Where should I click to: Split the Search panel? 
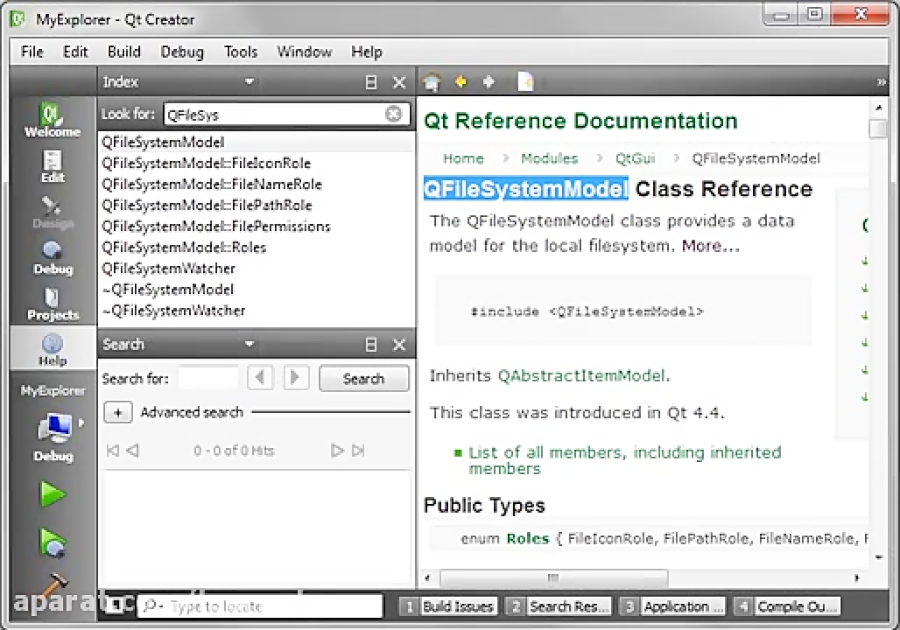pos(371,345)
